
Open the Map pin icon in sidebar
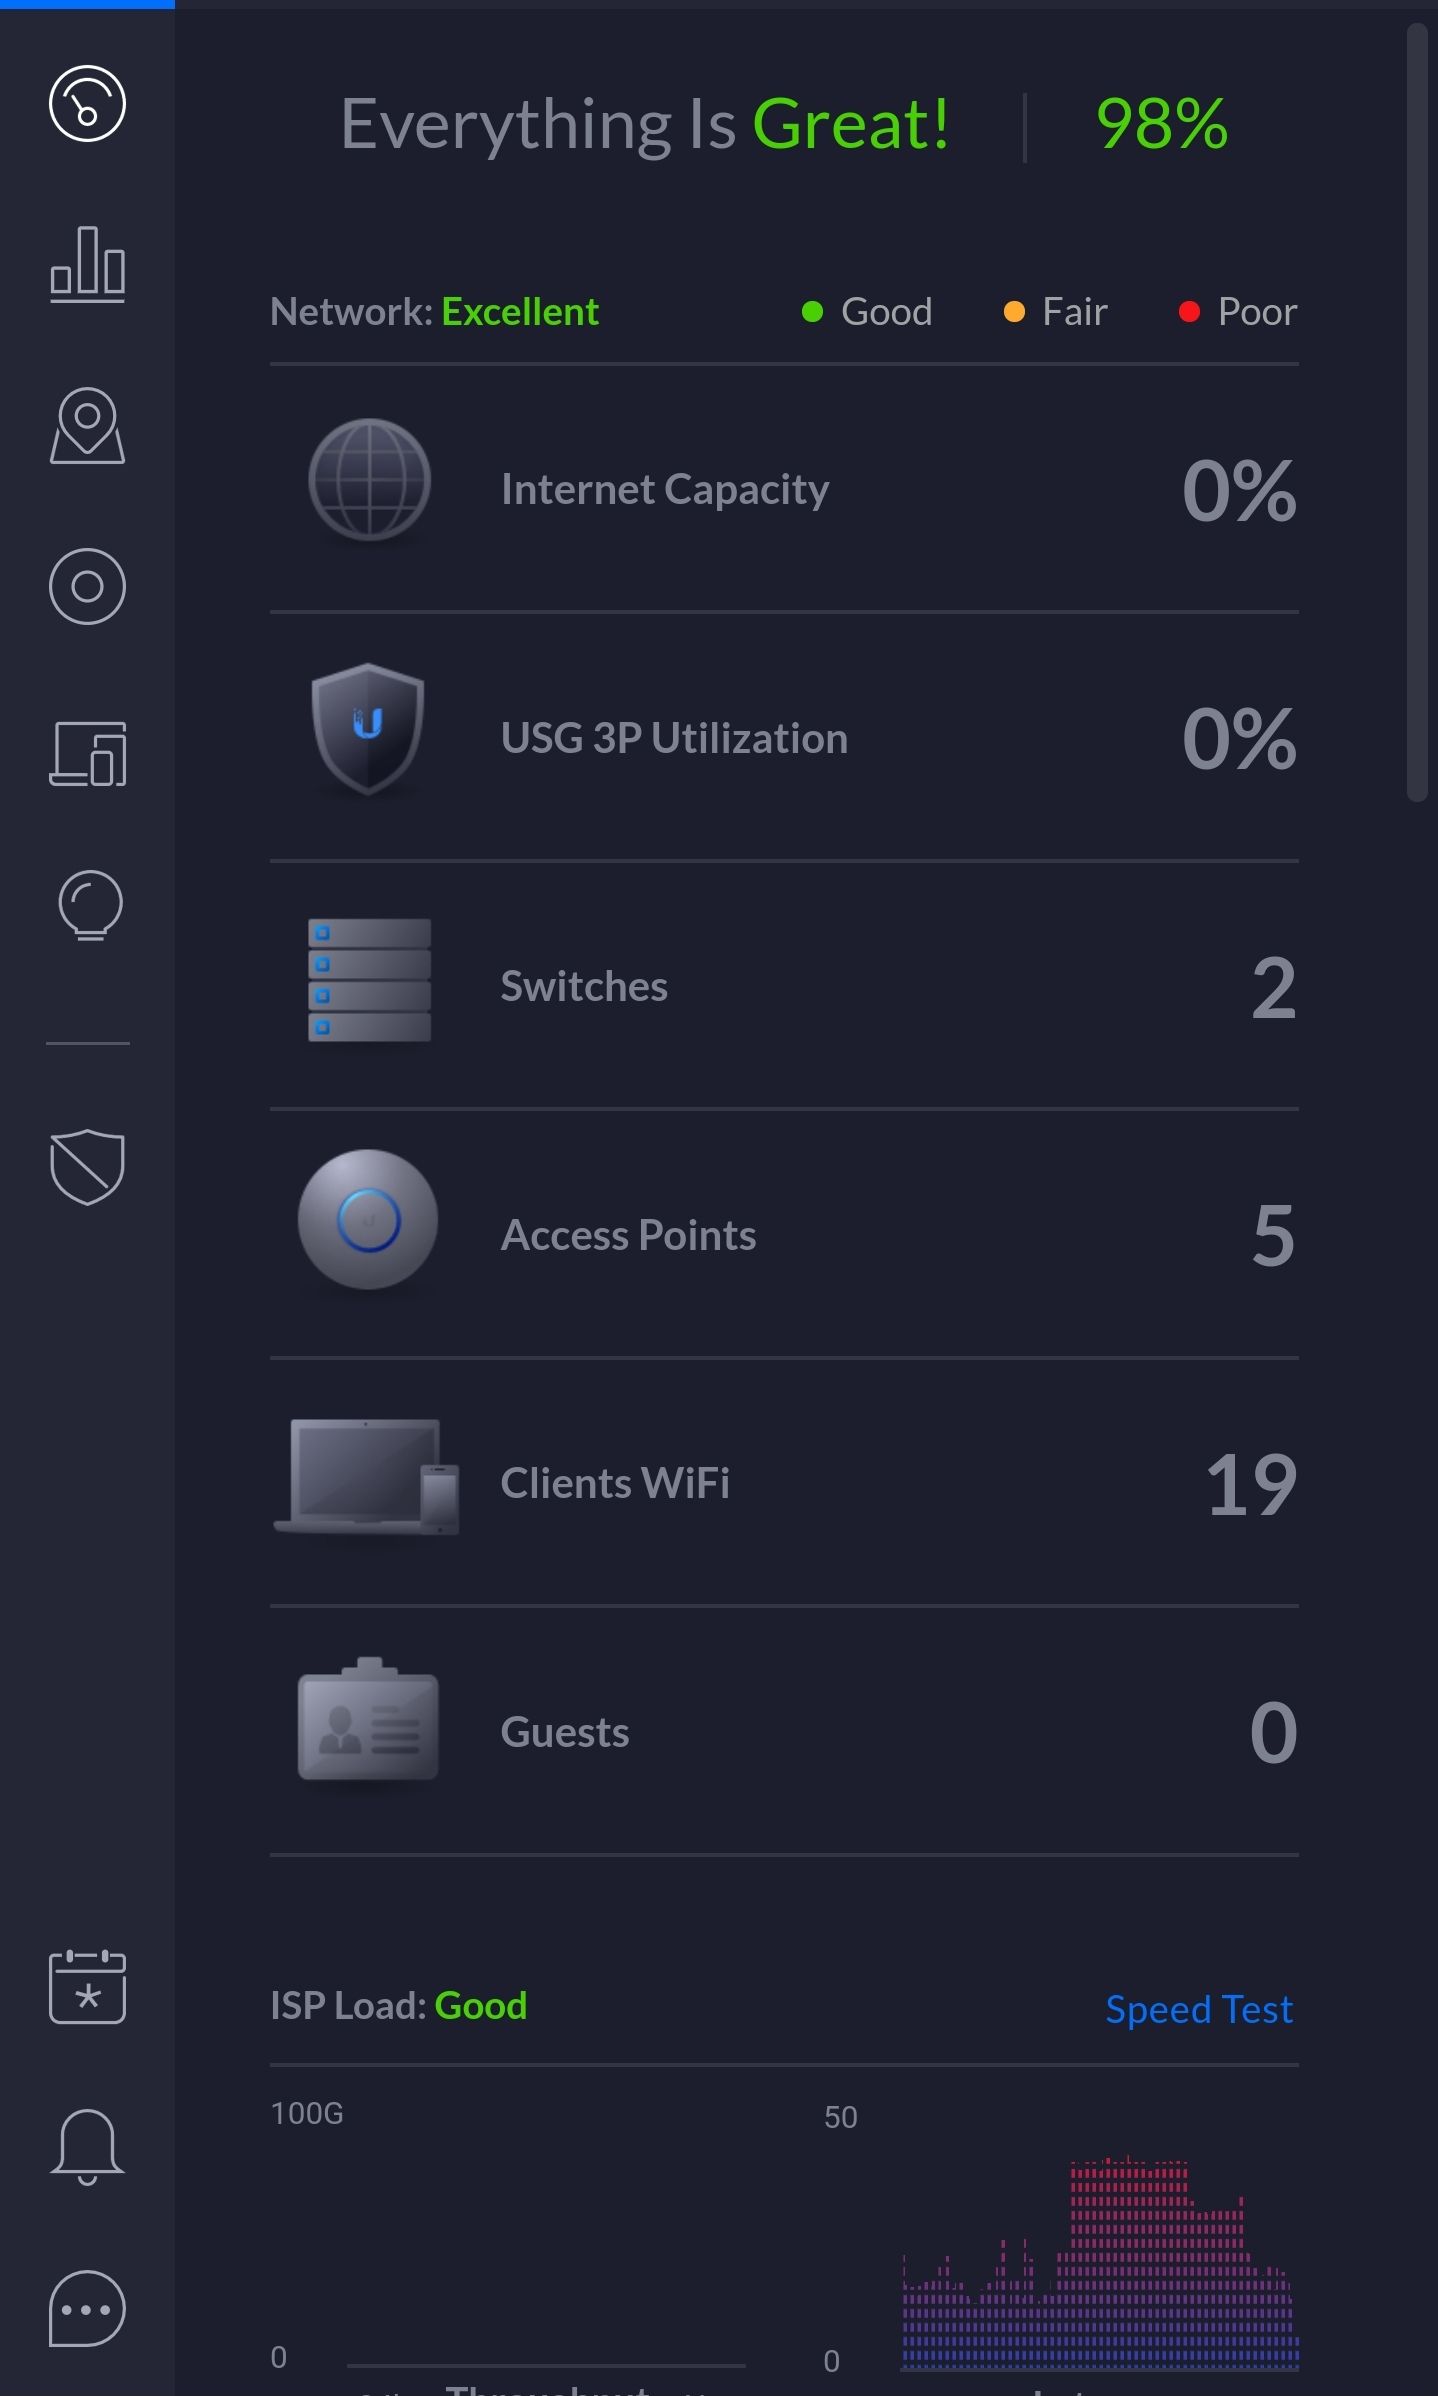[87, 426]
